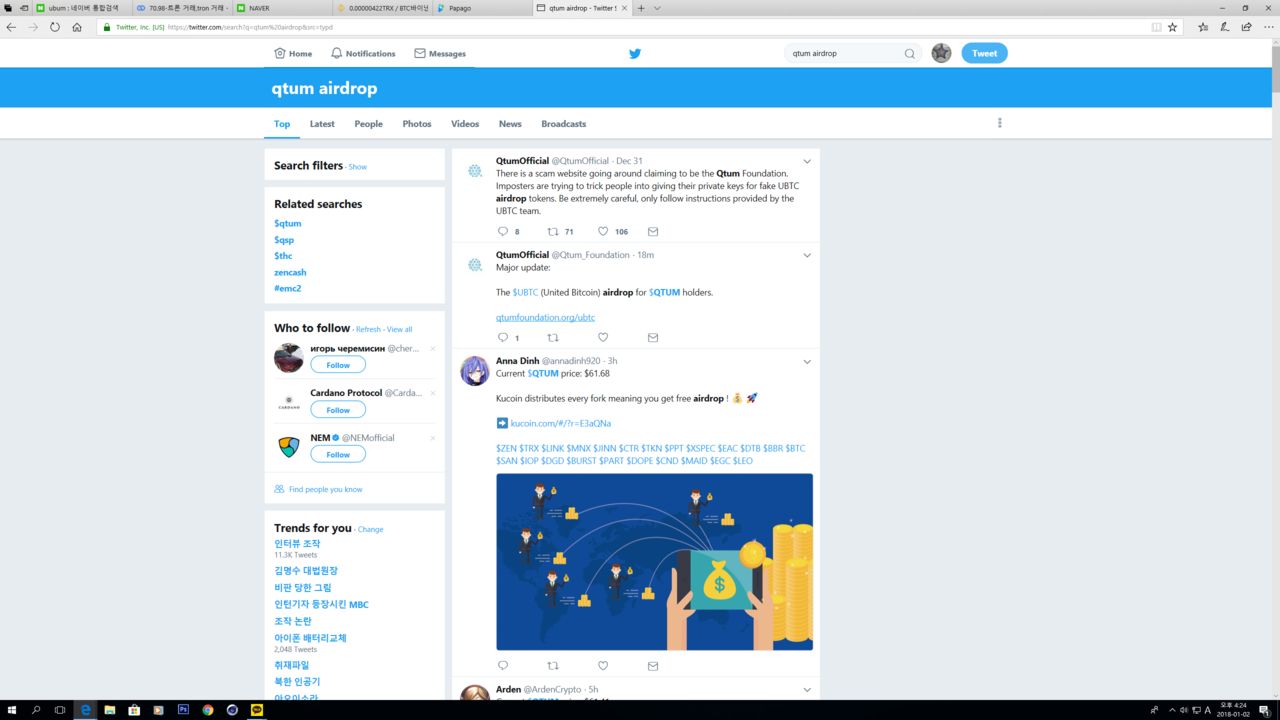
Task: Switch to the Latest tab
Action: [322, 124]
